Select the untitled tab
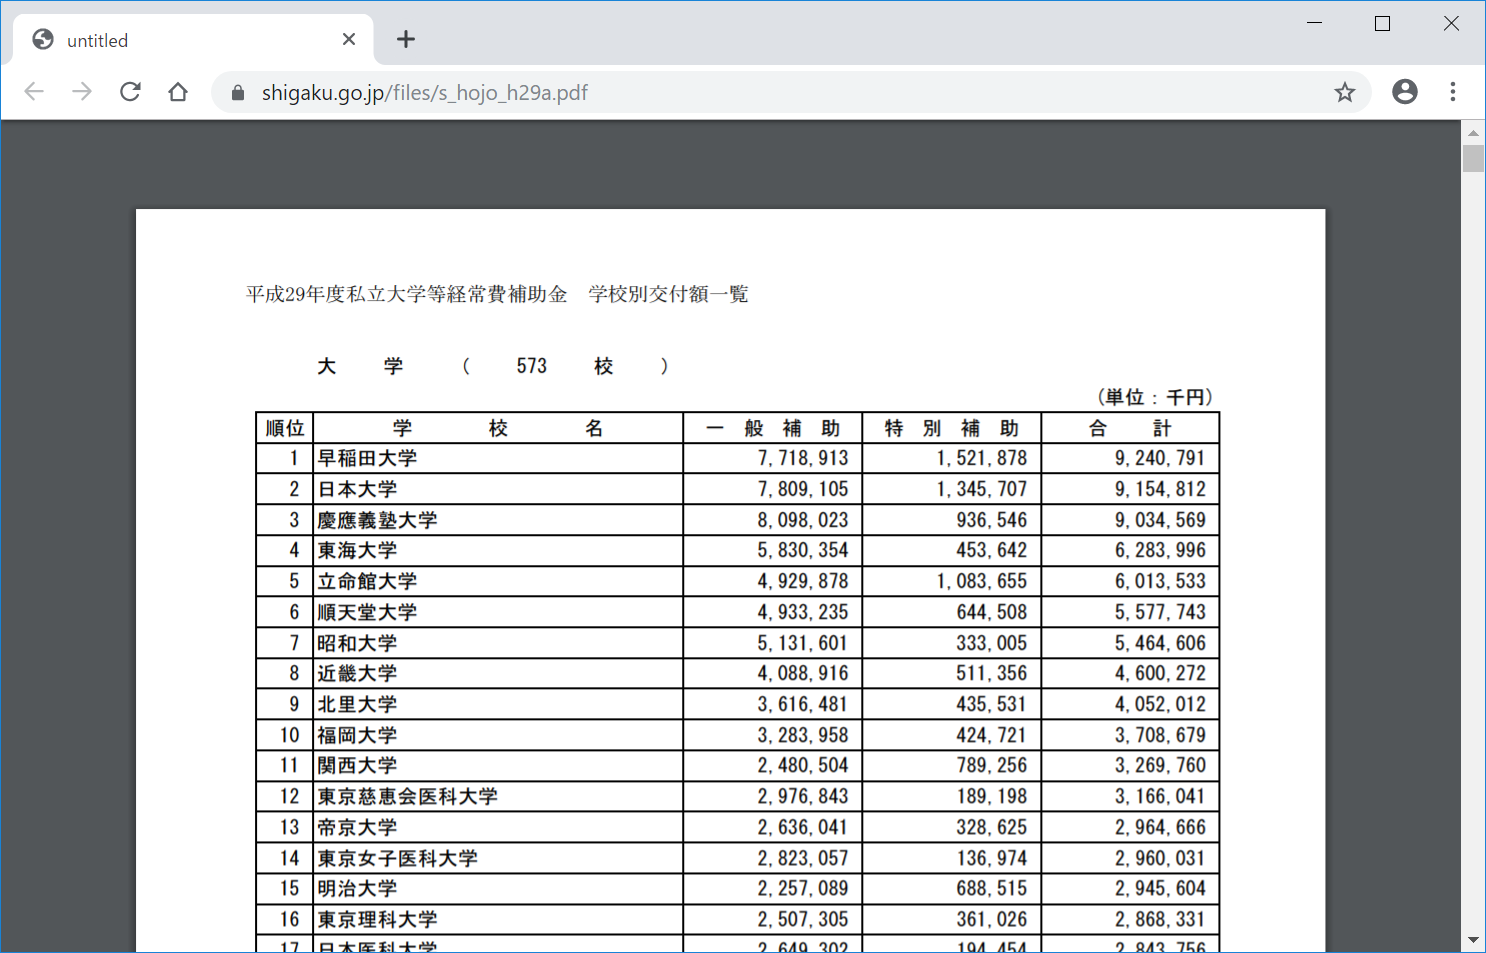This screenshot has width=1486, height=953. coord(193,40)
